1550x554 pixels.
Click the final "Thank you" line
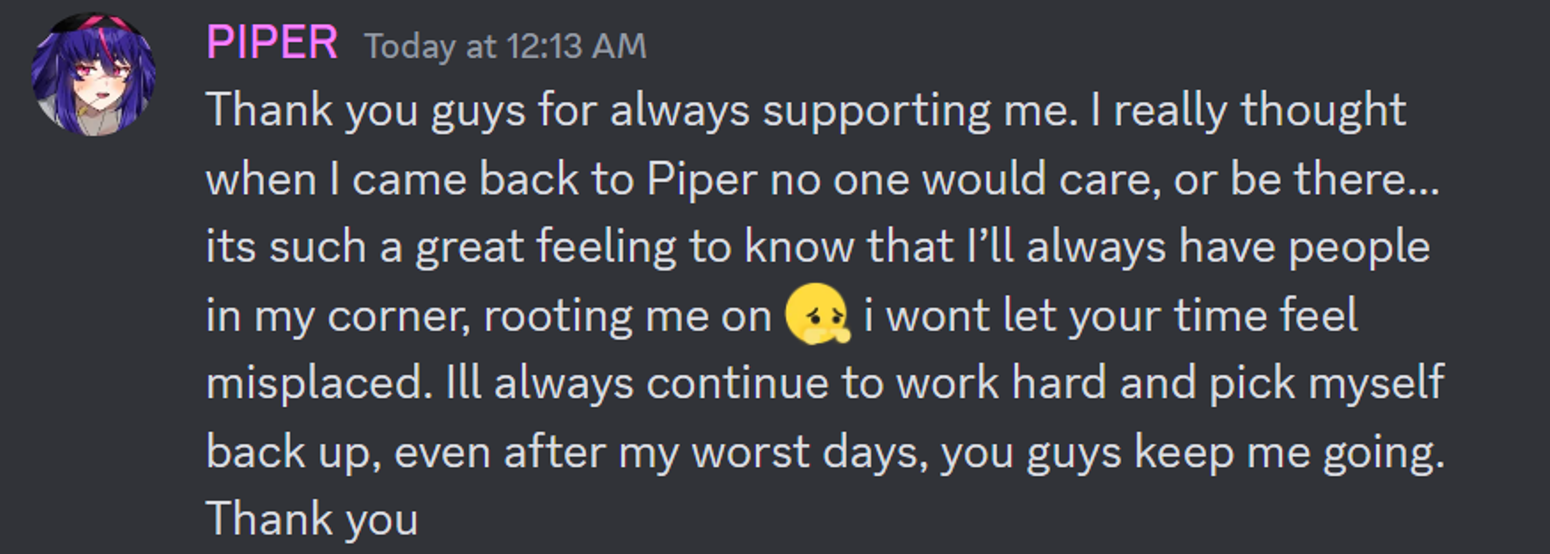click(x=311, y=520)
